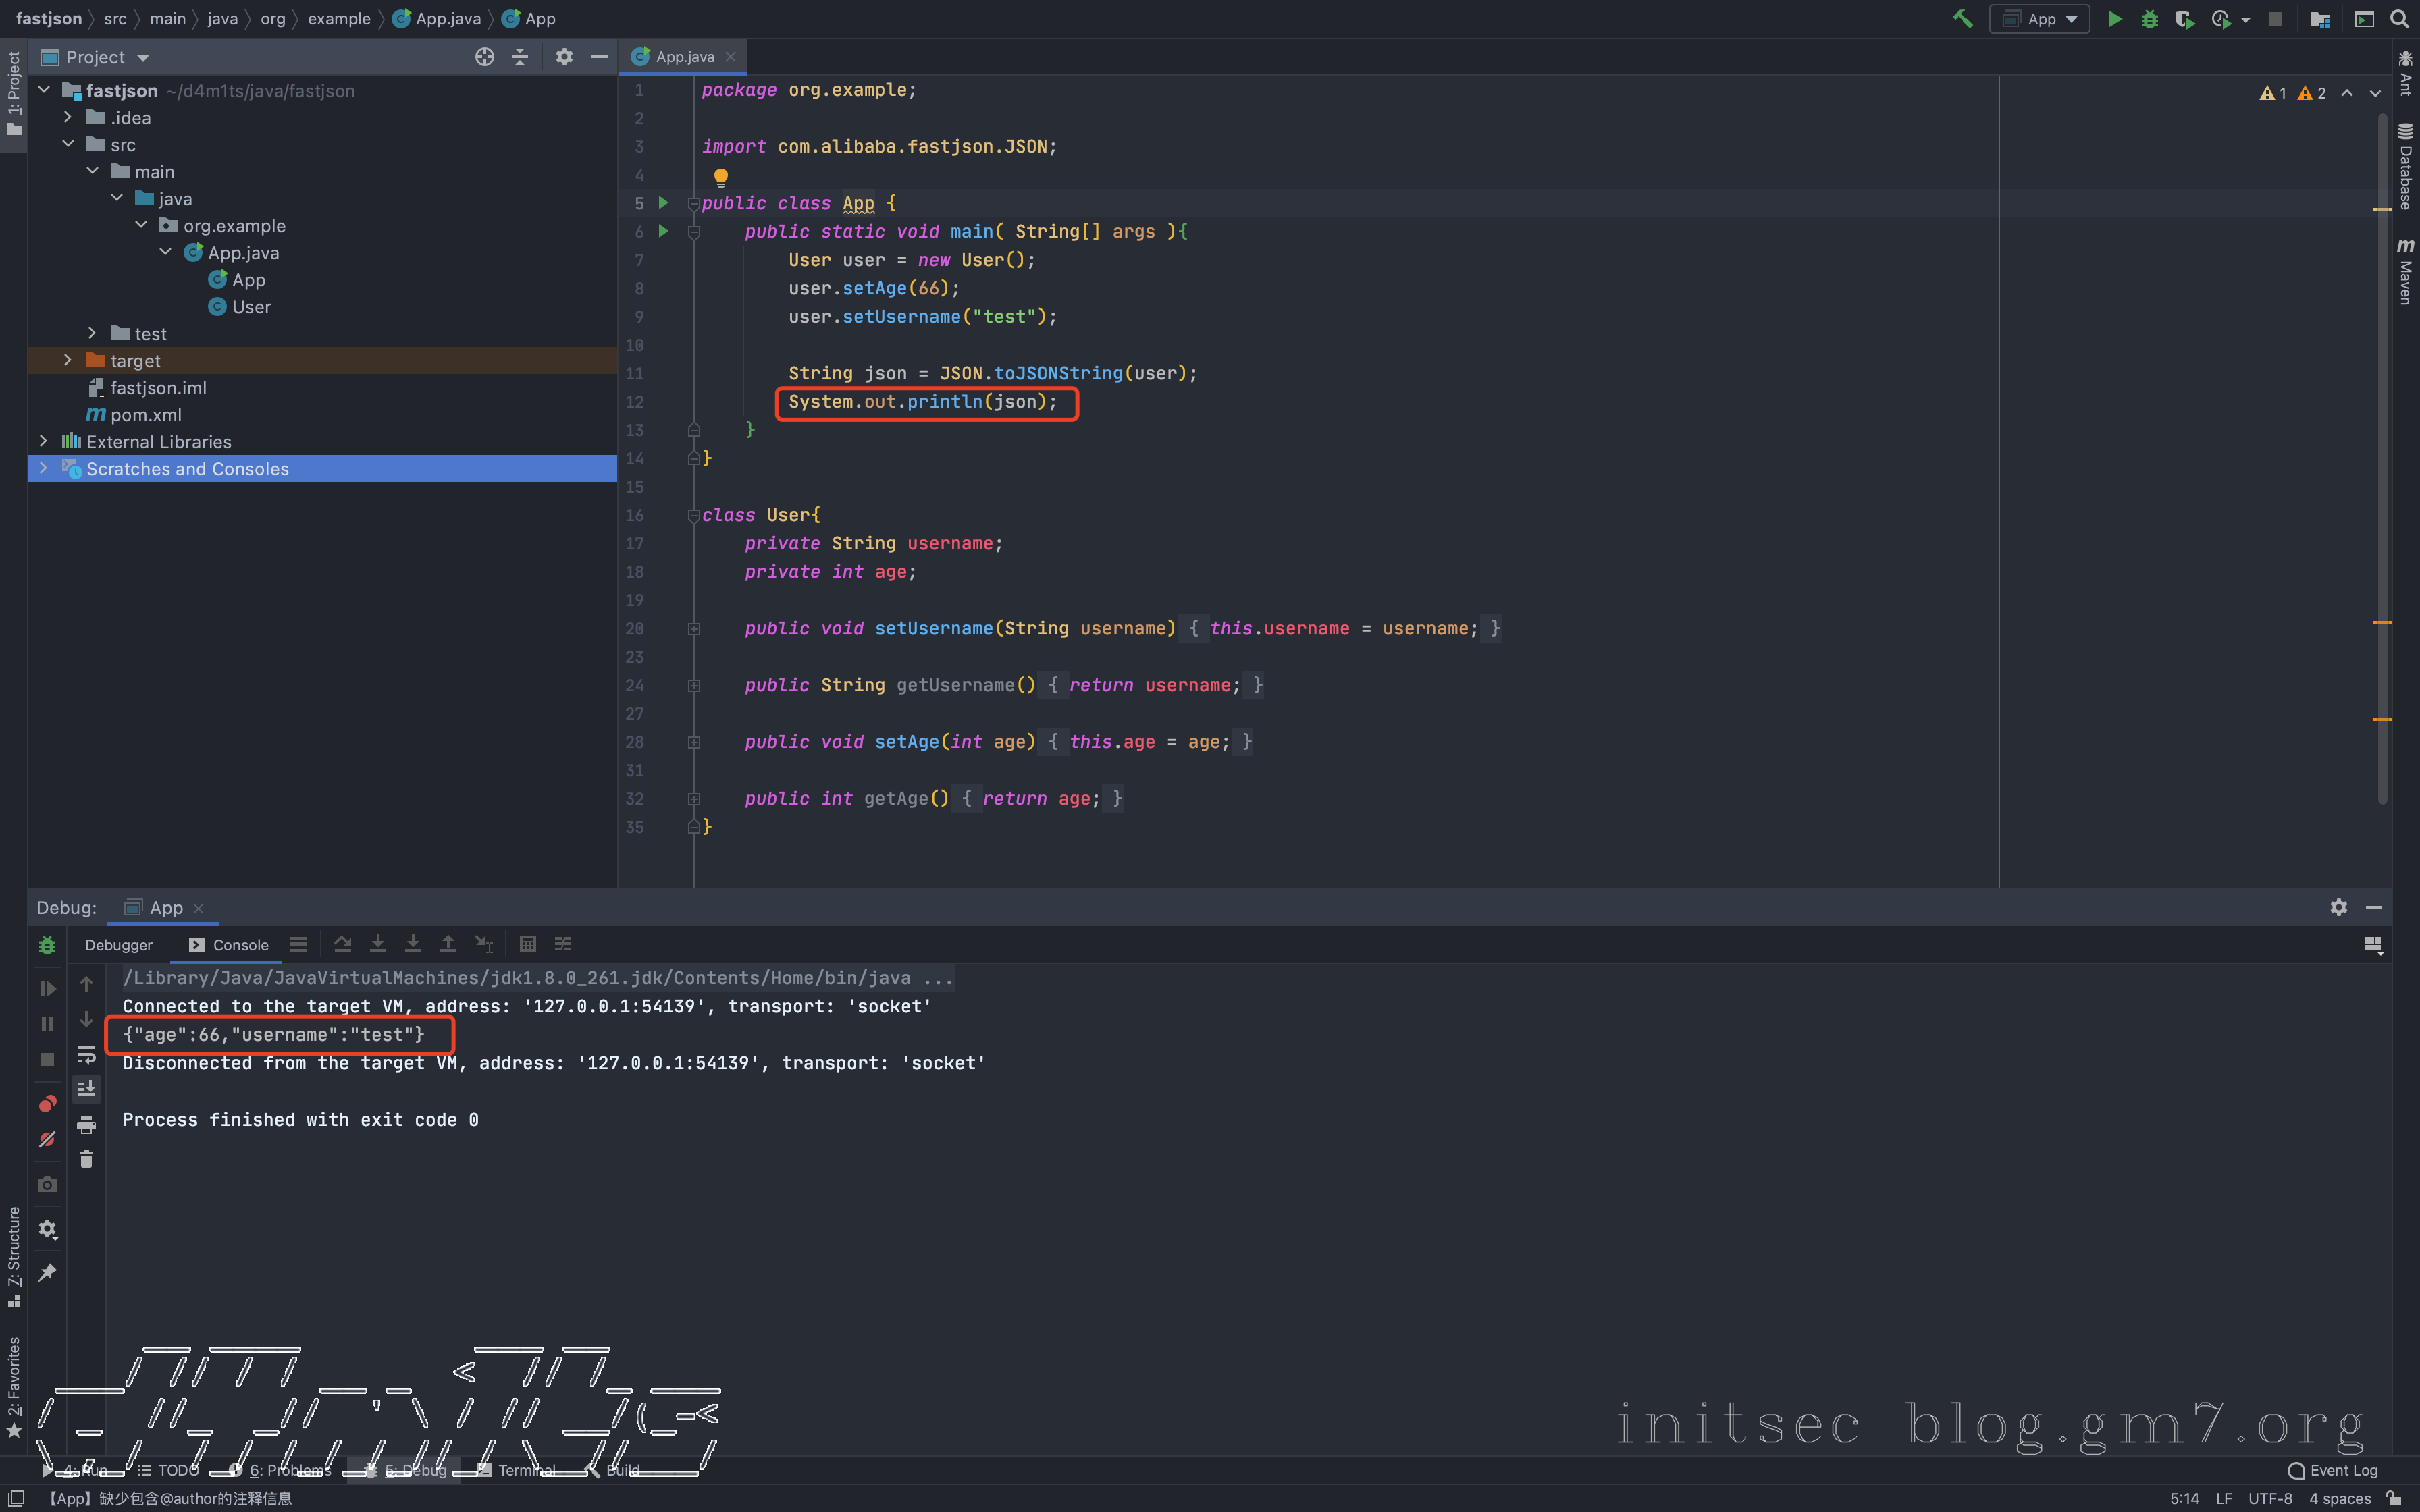Open the App run configuration dropdown
Image resolution: width=2420 pixels, height=1512 pixels.
pyautogui.click(x=2040, y=19)
